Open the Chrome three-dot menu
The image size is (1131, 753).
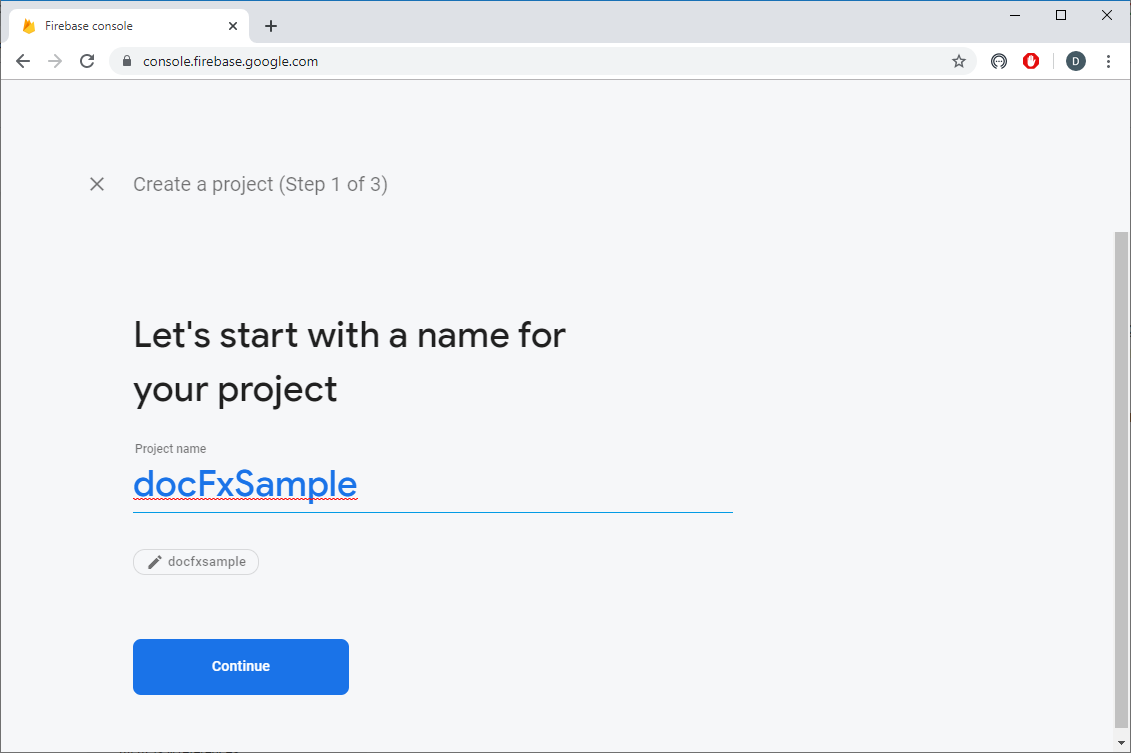[x=1108, y=61]
